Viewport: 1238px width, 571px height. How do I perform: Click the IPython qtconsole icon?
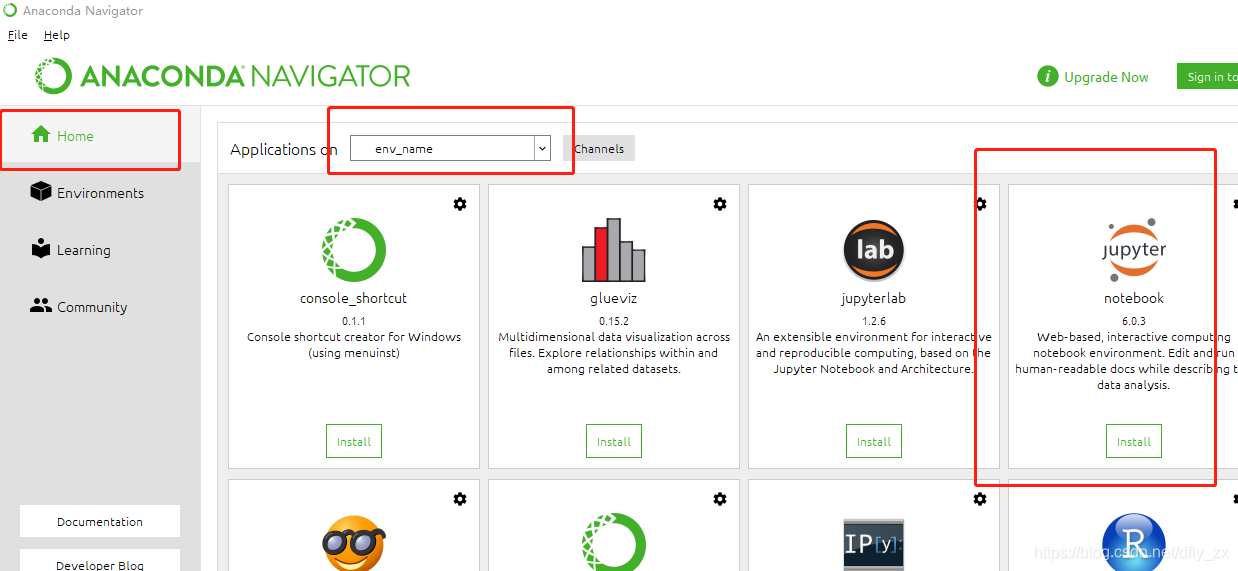(874, 545)
